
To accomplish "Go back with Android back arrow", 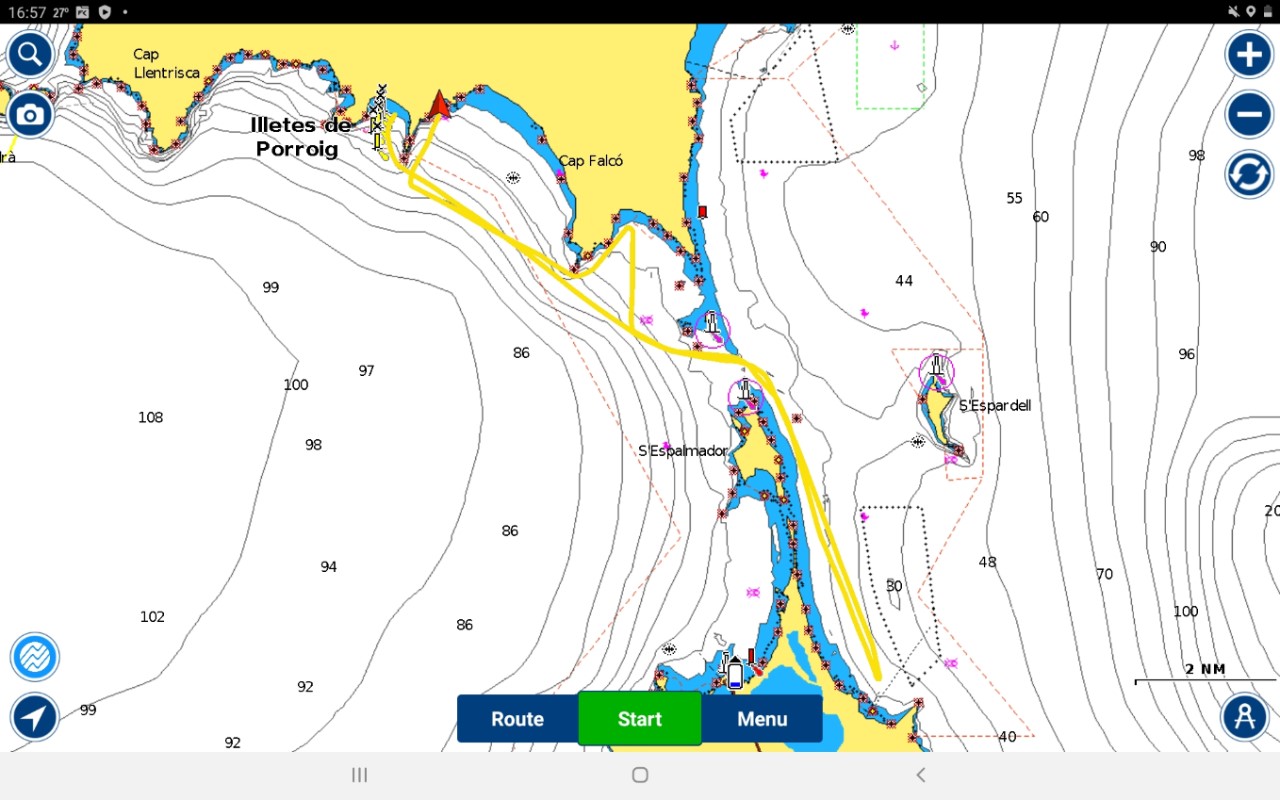I will tap(921, 775).
